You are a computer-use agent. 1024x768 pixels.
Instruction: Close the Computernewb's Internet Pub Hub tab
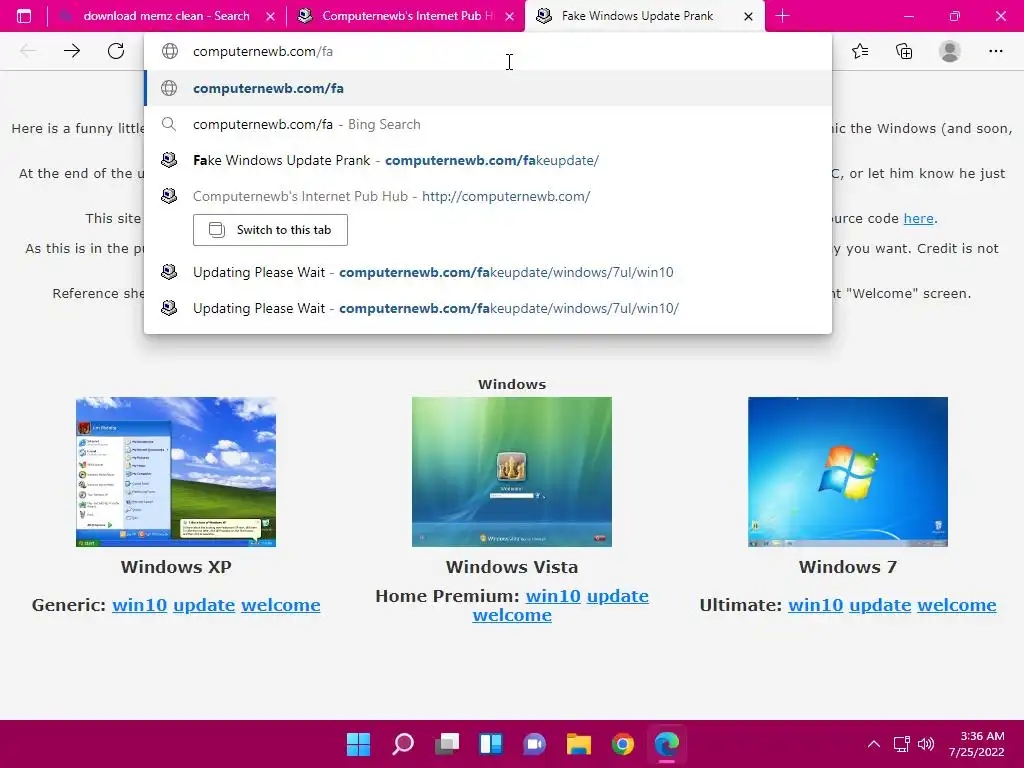[x=510, y=16]
